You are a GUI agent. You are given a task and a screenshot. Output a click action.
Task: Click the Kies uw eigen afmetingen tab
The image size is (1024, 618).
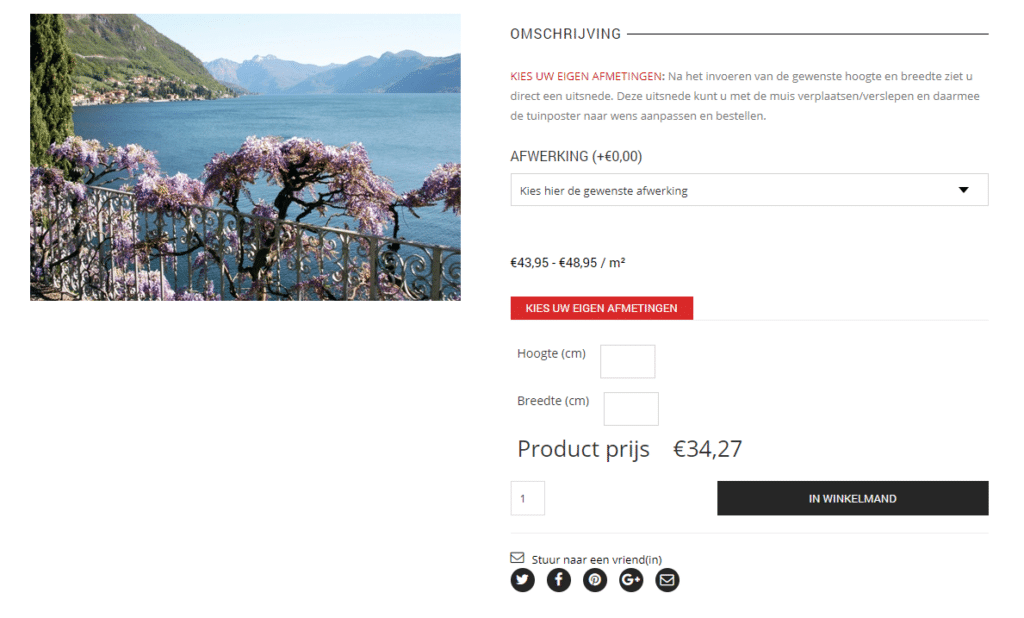point(601,308)
